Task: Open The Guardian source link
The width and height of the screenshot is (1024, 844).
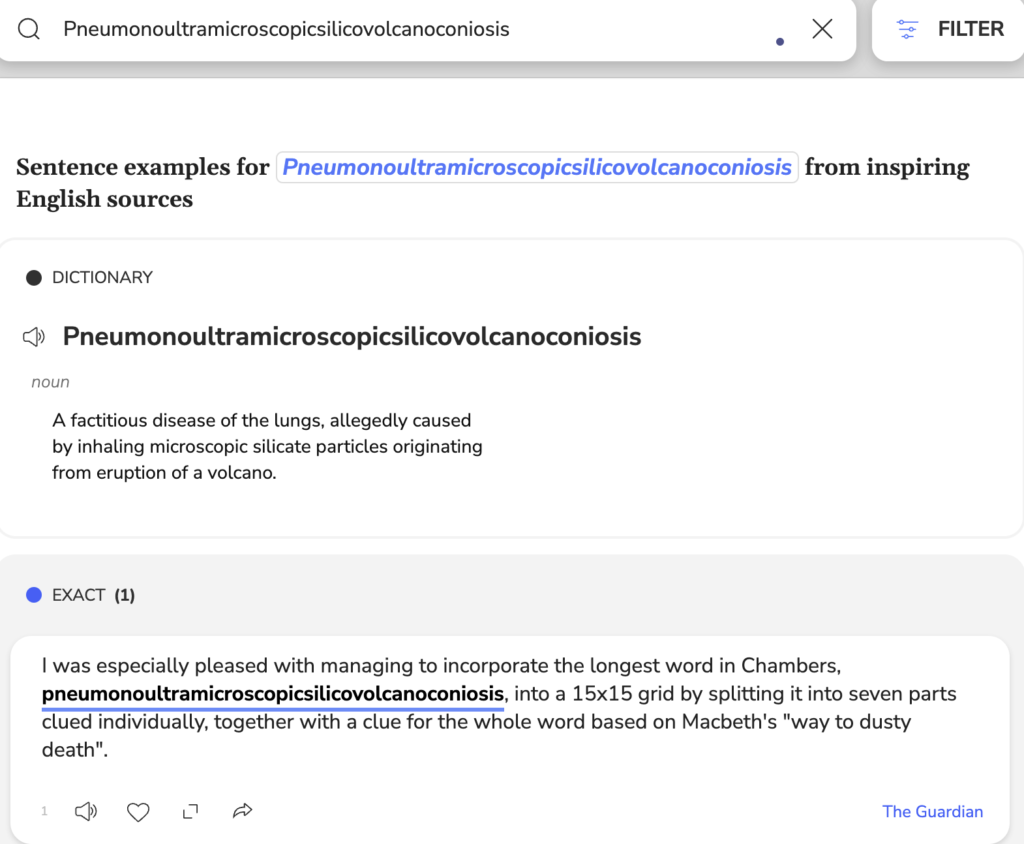Action: [x=932, y=811]
